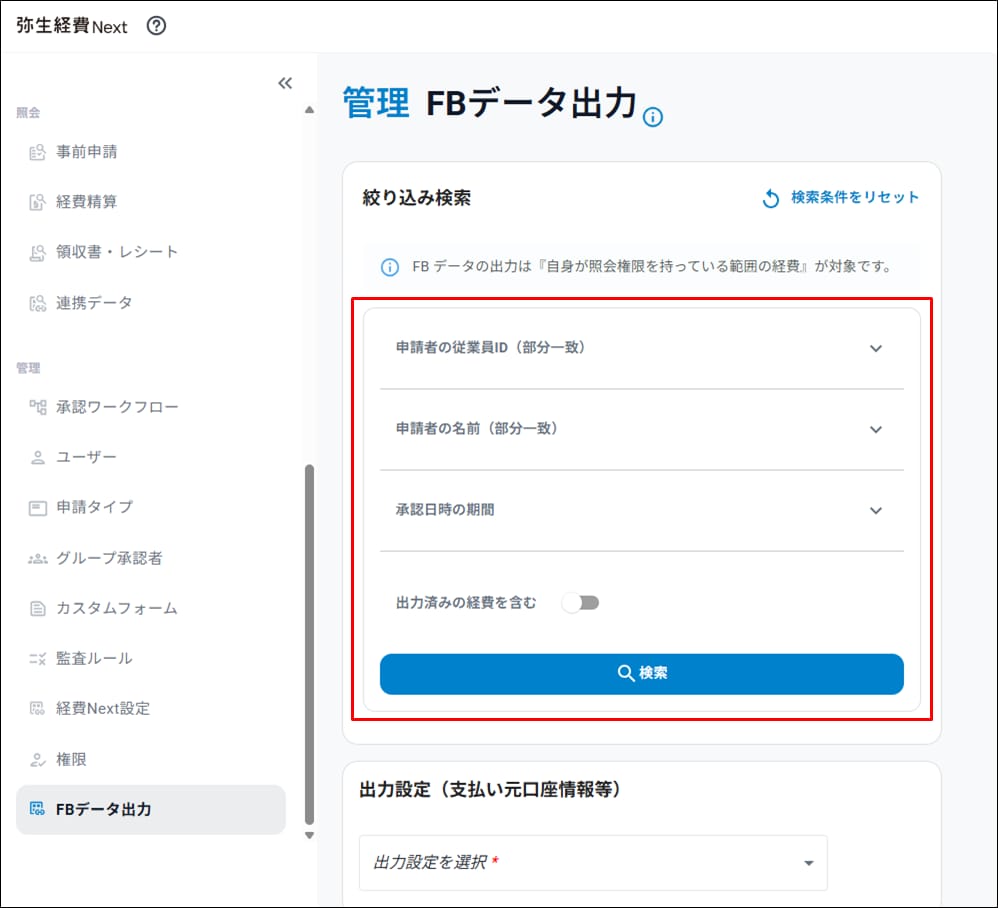Image resolution: width=998 pixels, height=908 pixels.
Task: Expand 承認日時の期間 filter section
Action: pos(875,511)
